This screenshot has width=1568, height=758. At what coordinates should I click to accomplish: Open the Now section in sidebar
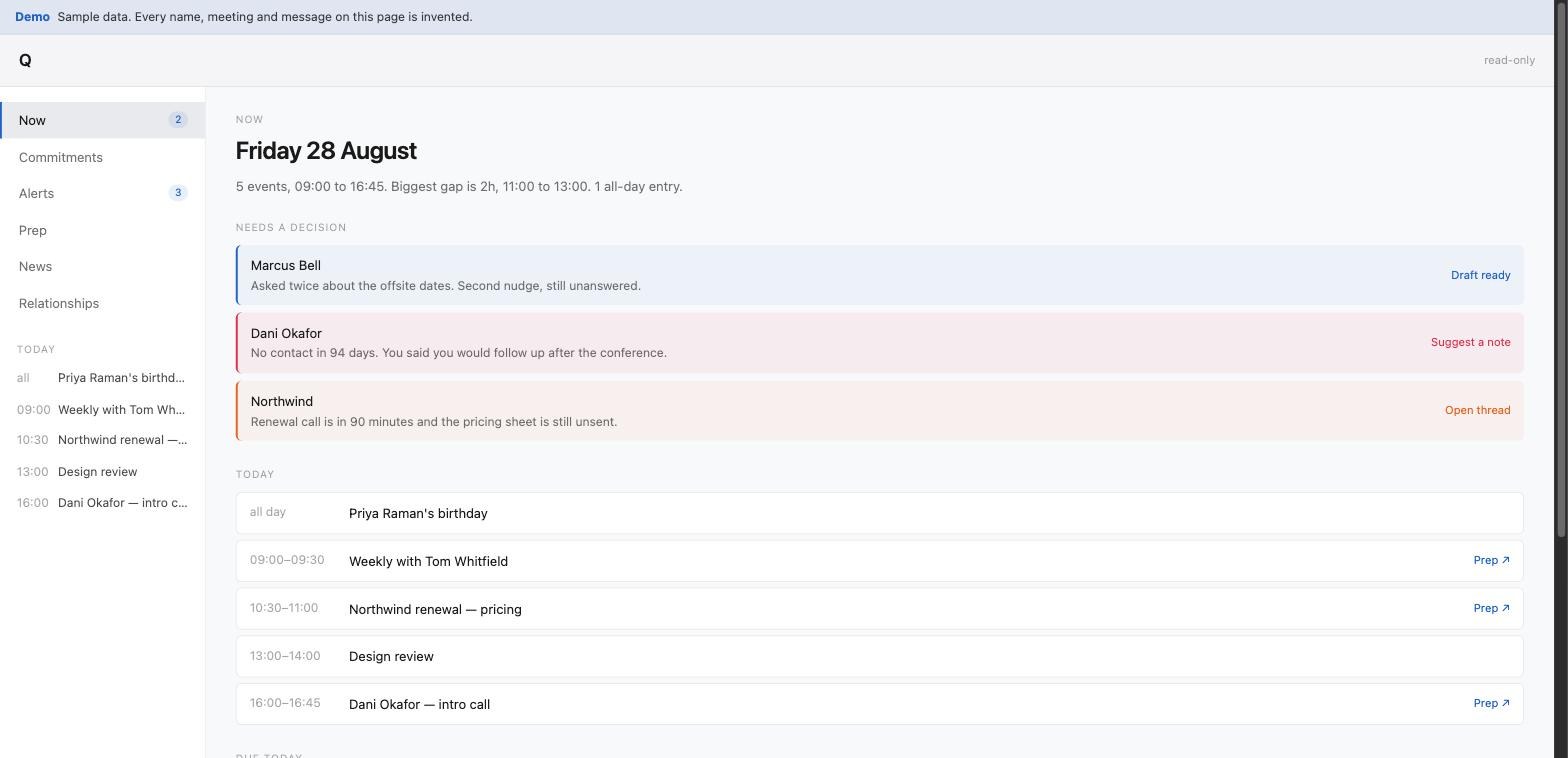coord(102,120)
